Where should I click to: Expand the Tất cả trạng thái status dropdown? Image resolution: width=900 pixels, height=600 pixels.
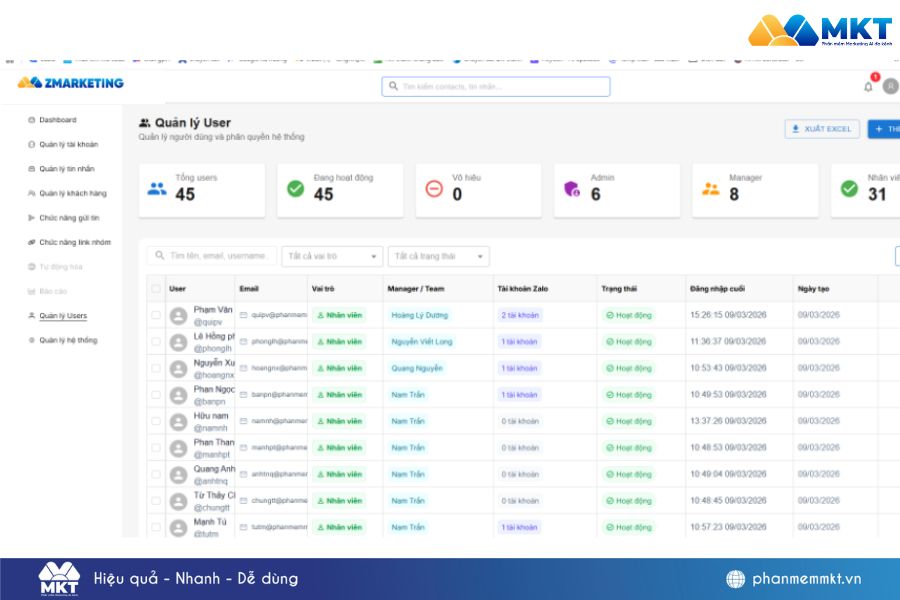(x=439, y=256)
